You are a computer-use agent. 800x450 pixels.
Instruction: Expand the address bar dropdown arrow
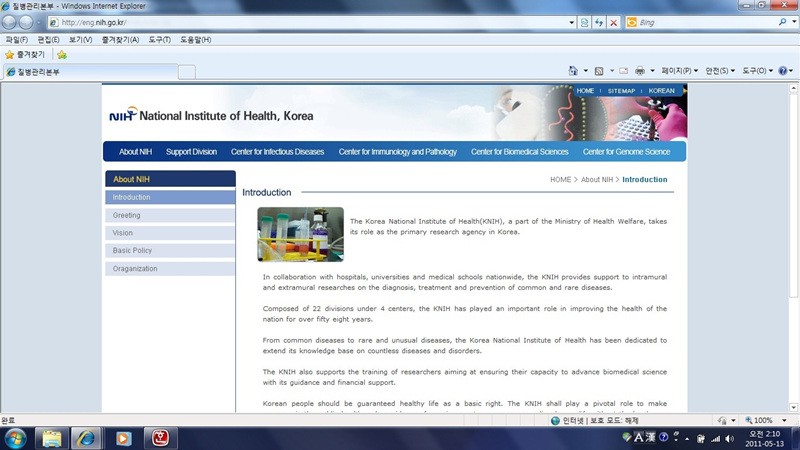pos(571,22)
